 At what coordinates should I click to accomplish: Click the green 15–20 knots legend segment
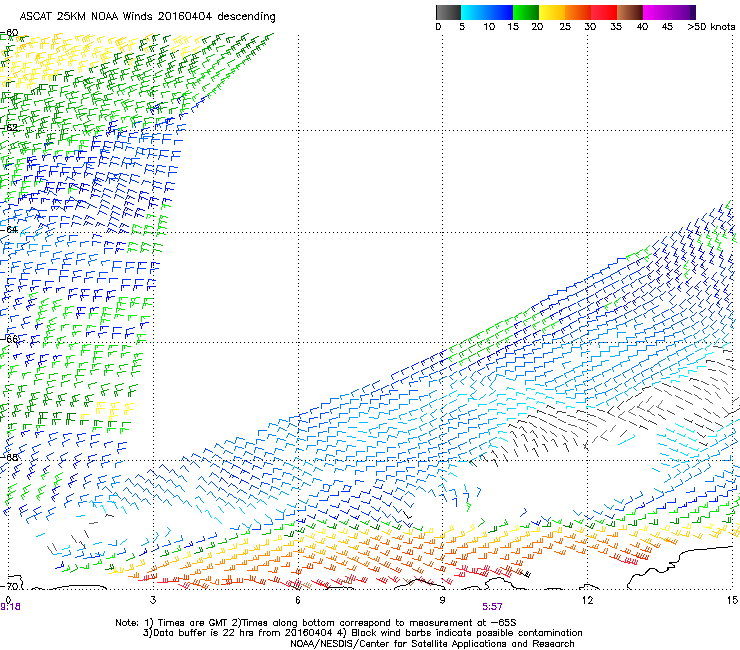[x=526, y=12]
